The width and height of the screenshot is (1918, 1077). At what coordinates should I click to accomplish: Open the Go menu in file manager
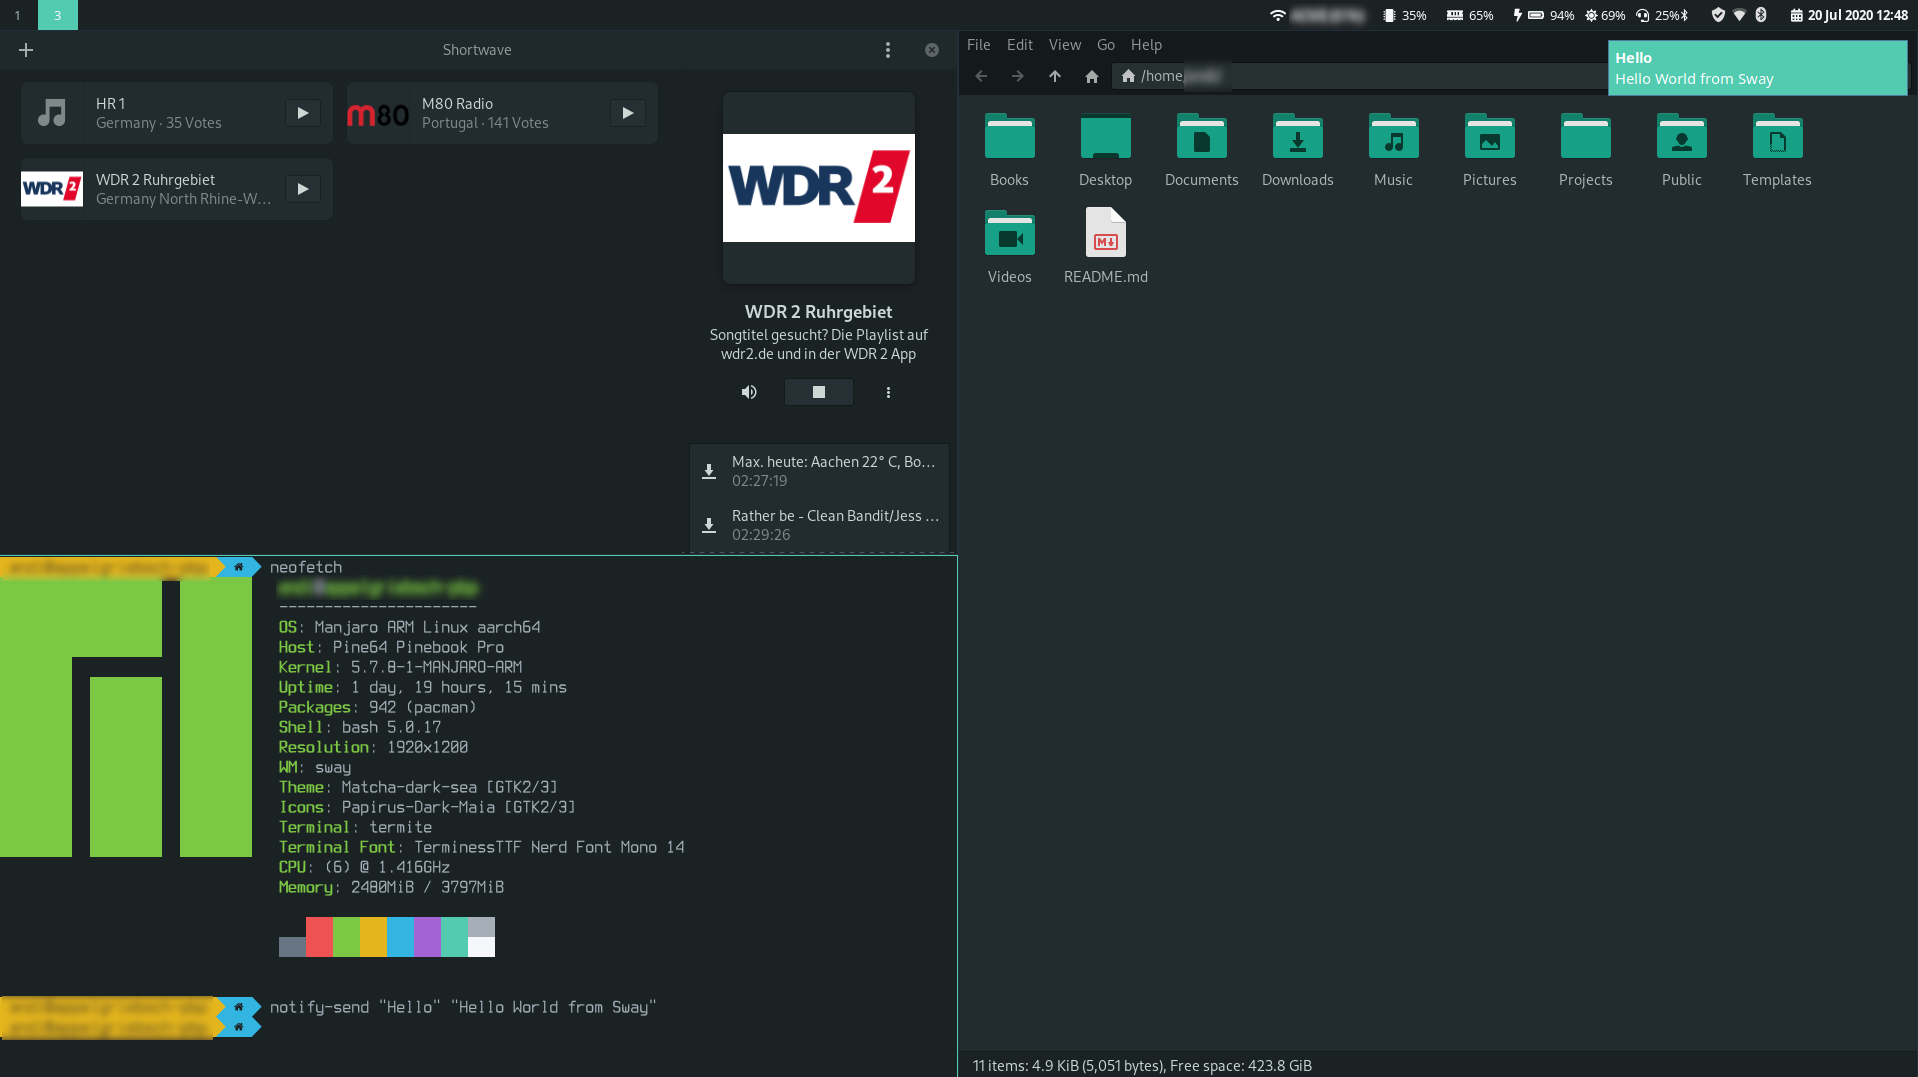1106,45
